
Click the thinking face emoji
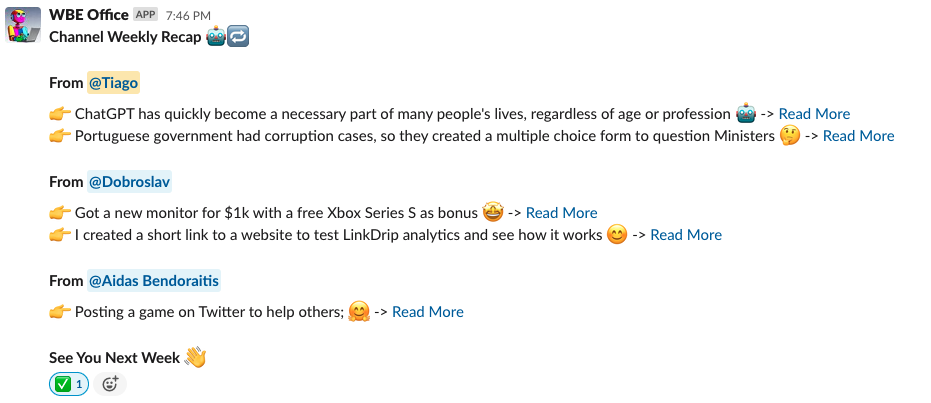coord(790,136)
